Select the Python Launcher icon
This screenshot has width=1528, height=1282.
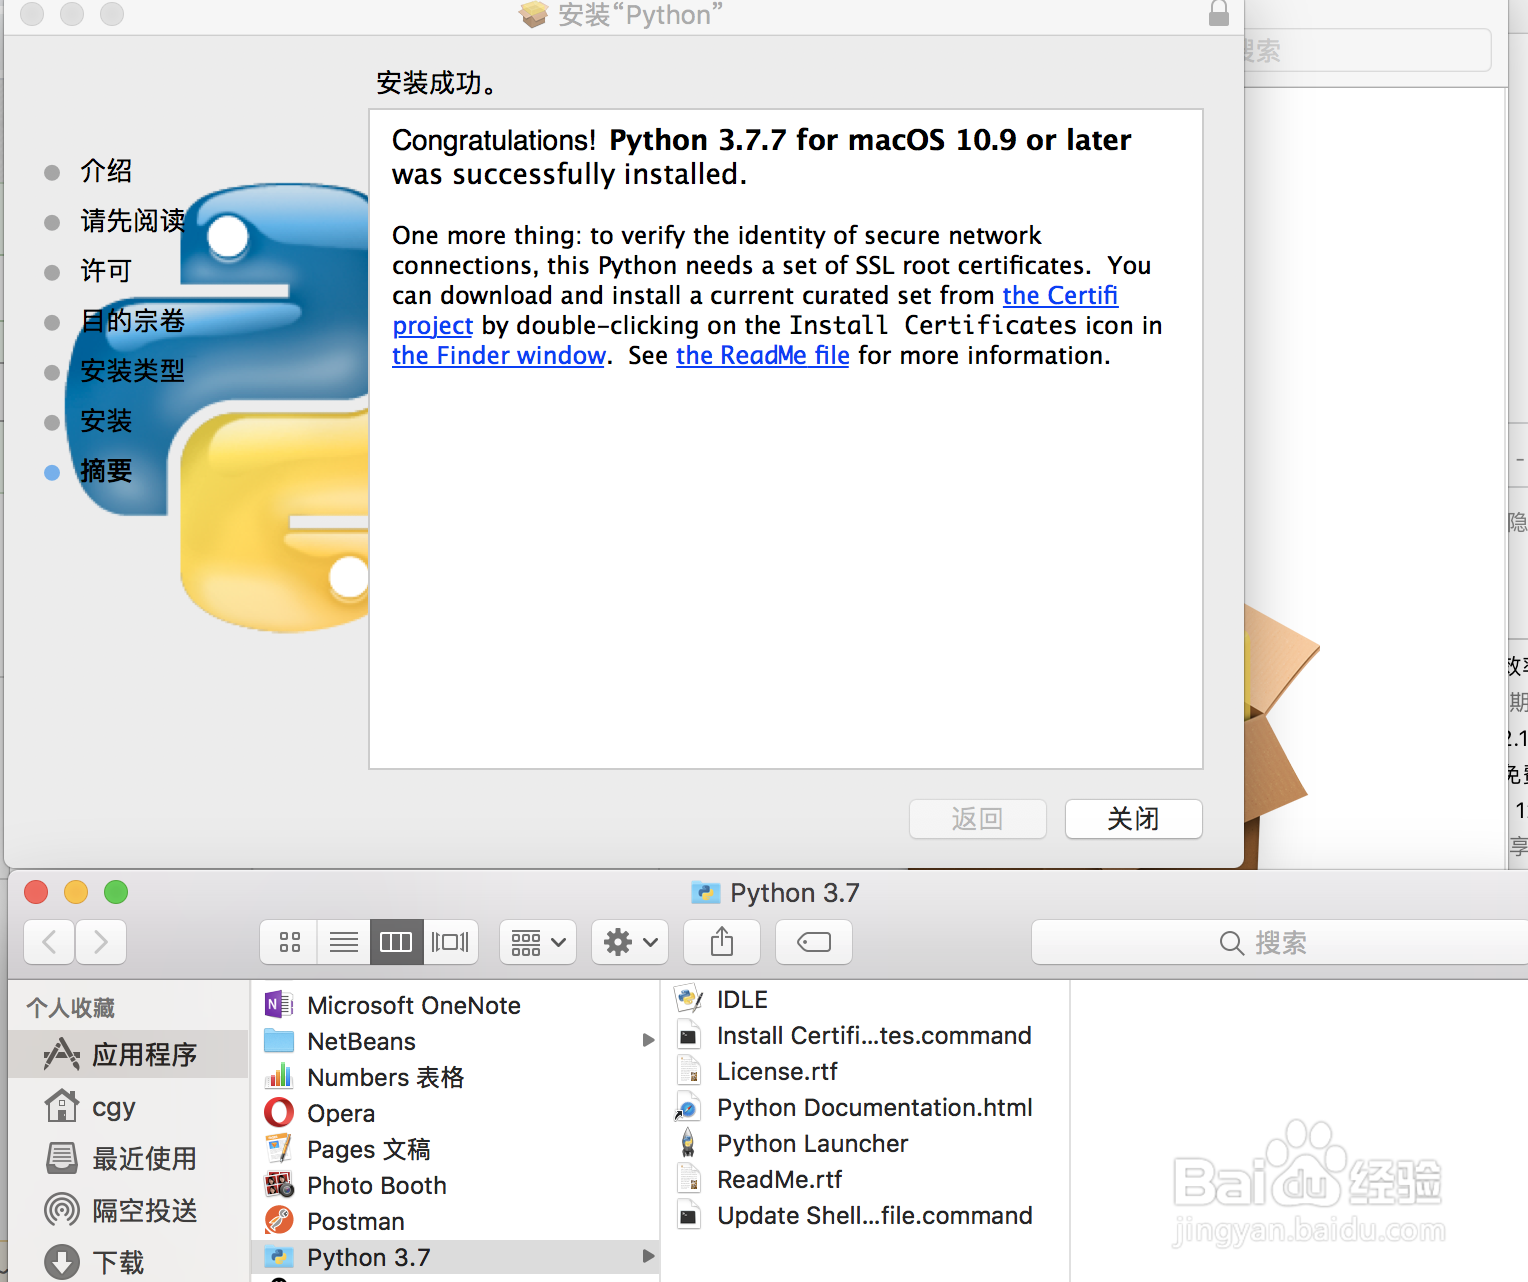[689, 1143]
